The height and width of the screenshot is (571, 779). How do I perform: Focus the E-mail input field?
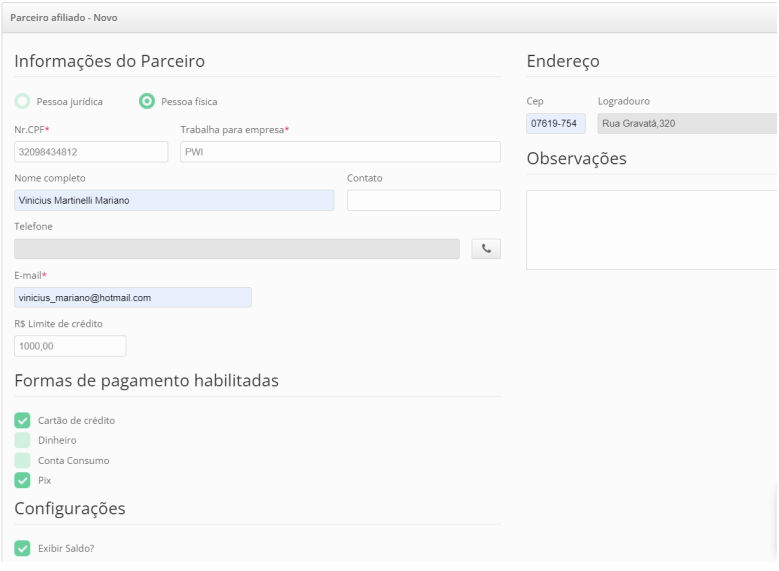(132, 298)
